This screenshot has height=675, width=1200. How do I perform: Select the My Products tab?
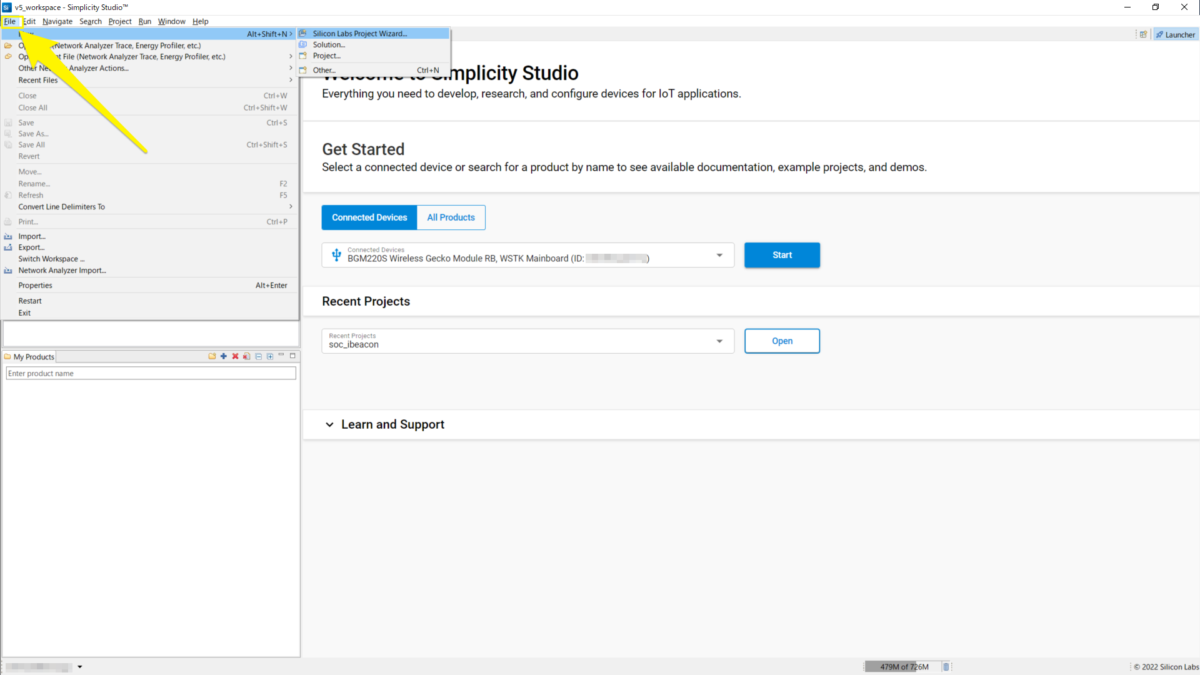click(x=29, y=357)
